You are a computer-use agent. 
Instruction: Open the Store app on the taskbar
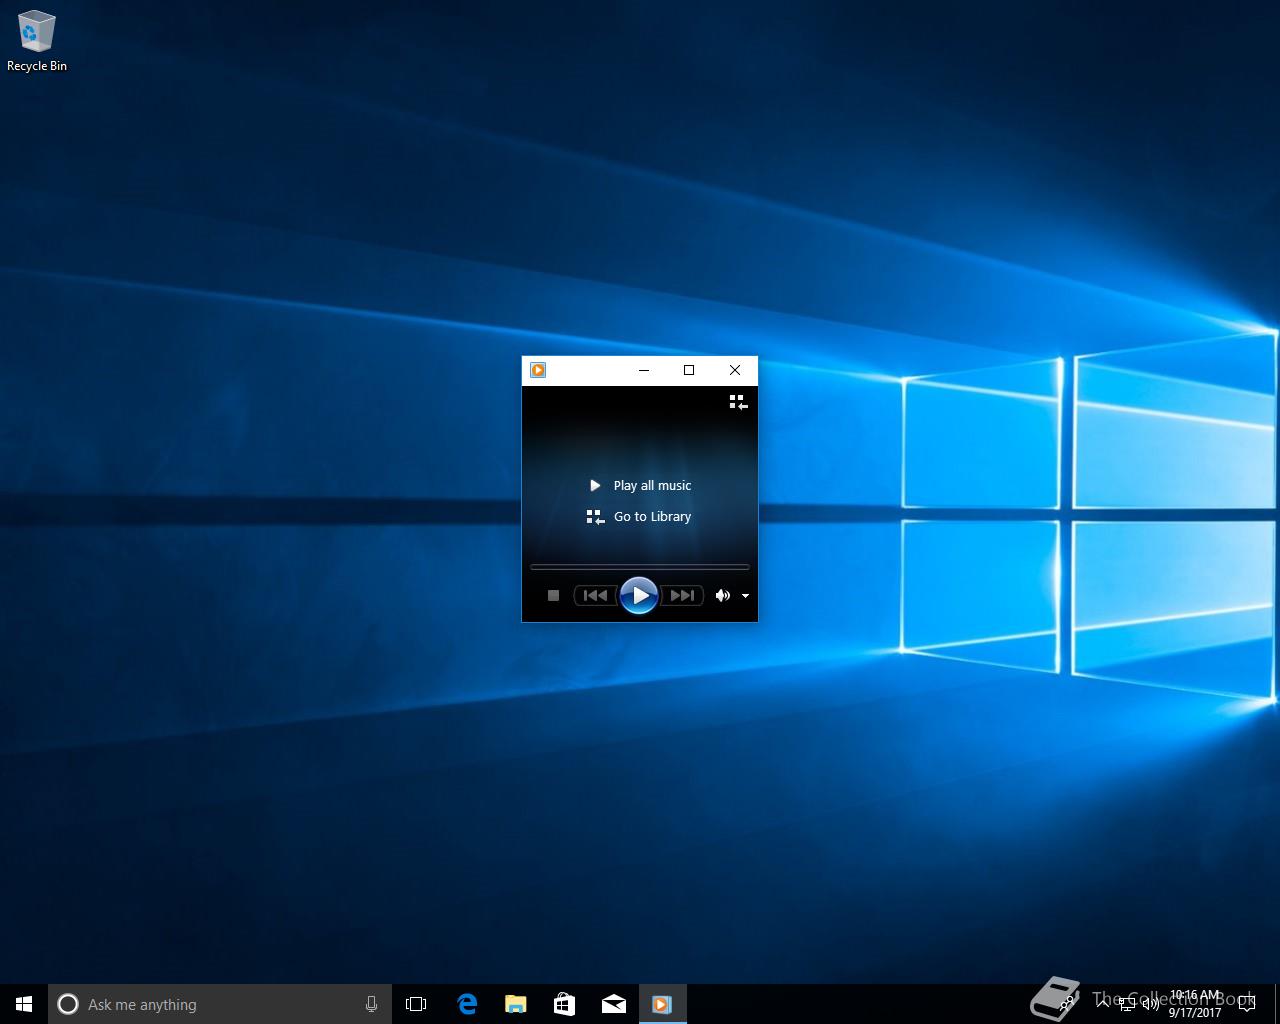coord(564,1004)
